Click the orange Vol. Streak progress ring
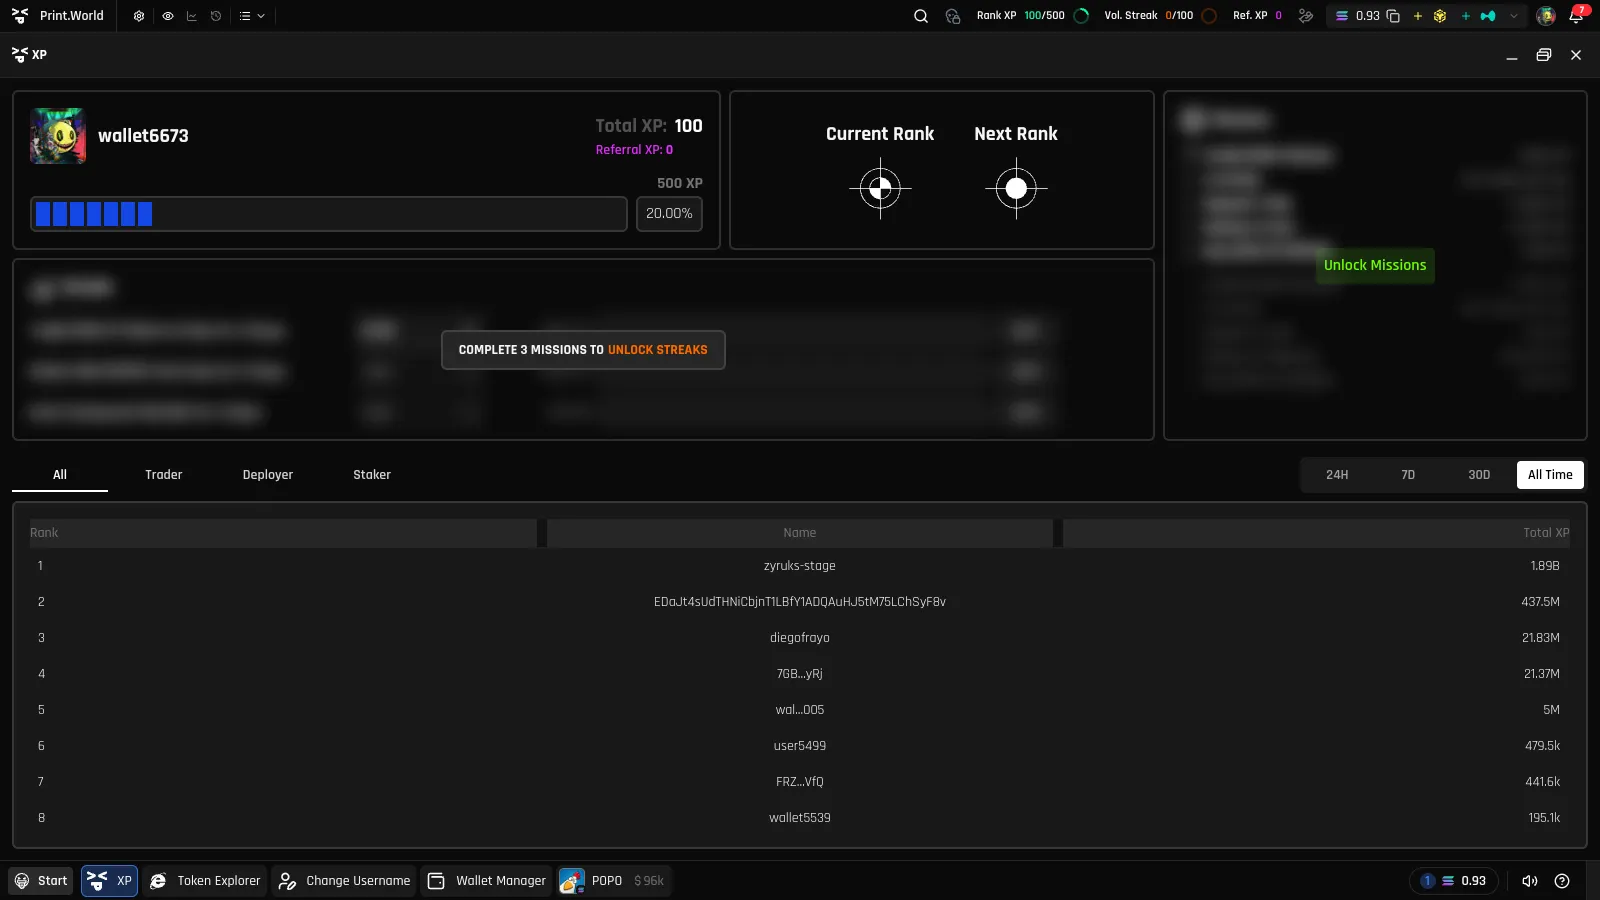Image resolution: width=1600 pixels, height=900 pixels. coord(1209,16)
